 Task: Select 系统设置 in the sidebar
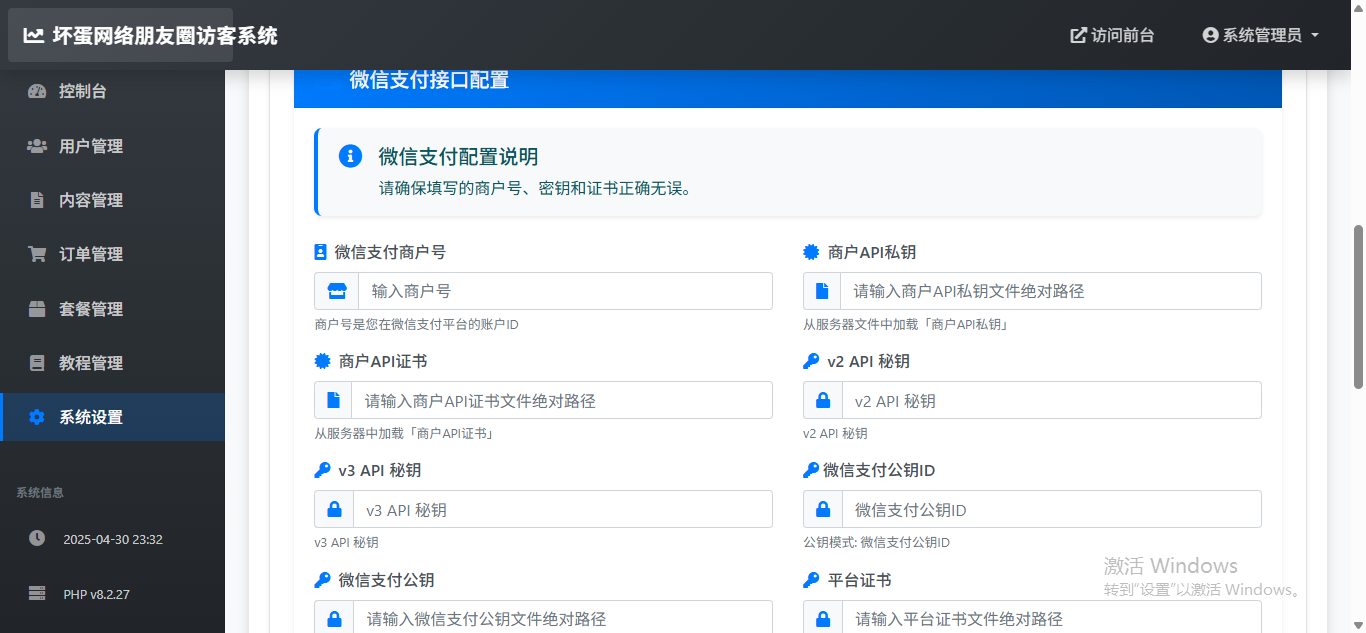112,417
